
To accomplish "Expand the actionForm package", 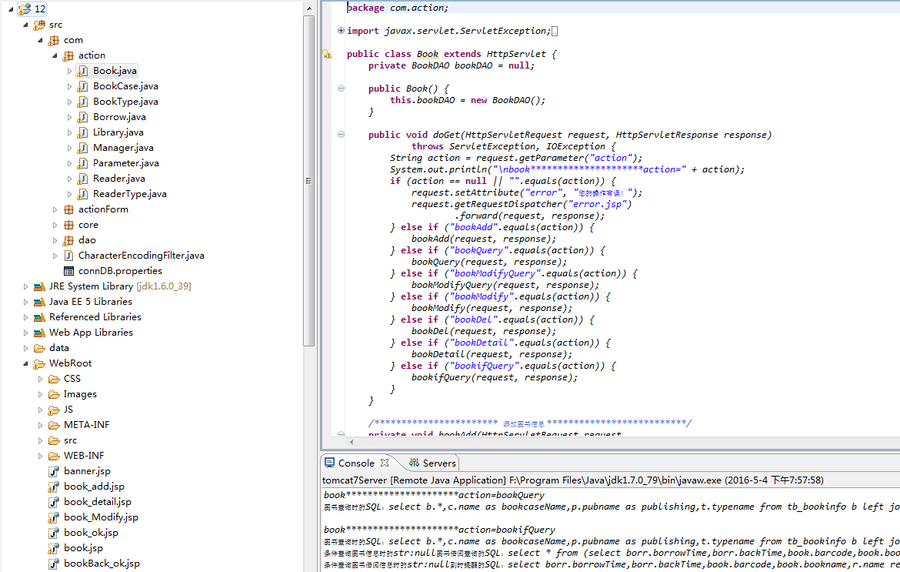I will (x=55, y=210).
